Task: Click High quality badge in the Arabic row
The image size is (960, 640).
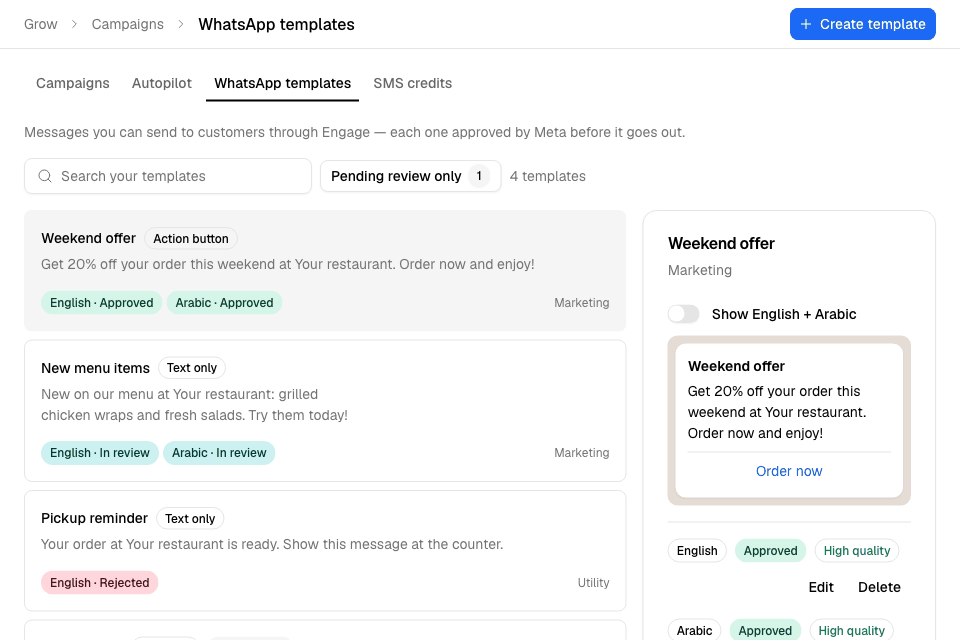Action: (852, 631)
